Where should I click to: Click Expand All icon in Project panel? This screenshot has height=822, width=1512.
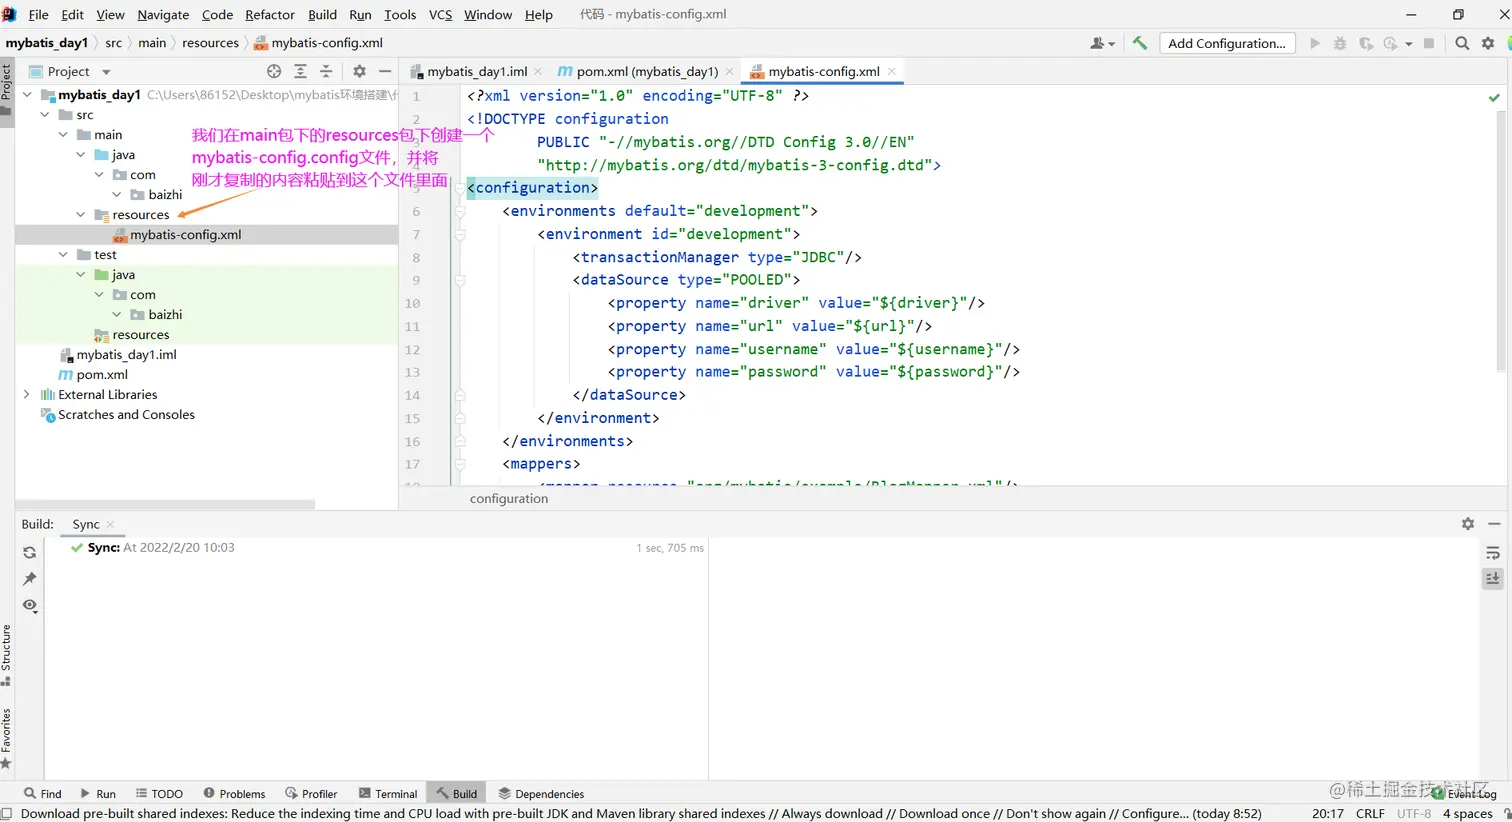[x=300, y=71]
